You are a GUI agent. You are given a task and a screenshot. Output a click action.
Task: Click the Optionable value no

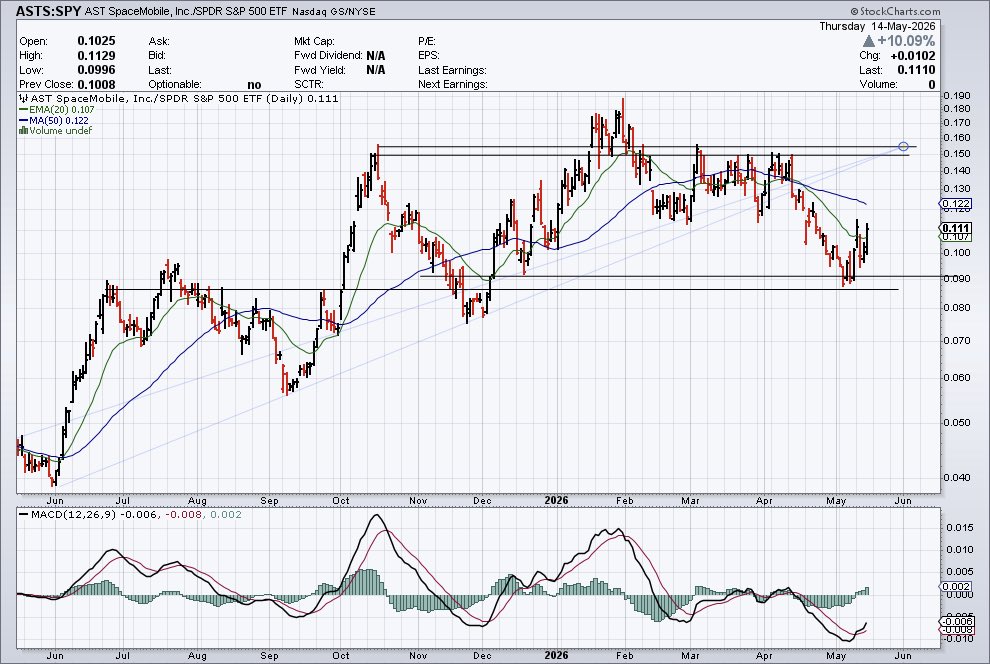tap(254, 85)
